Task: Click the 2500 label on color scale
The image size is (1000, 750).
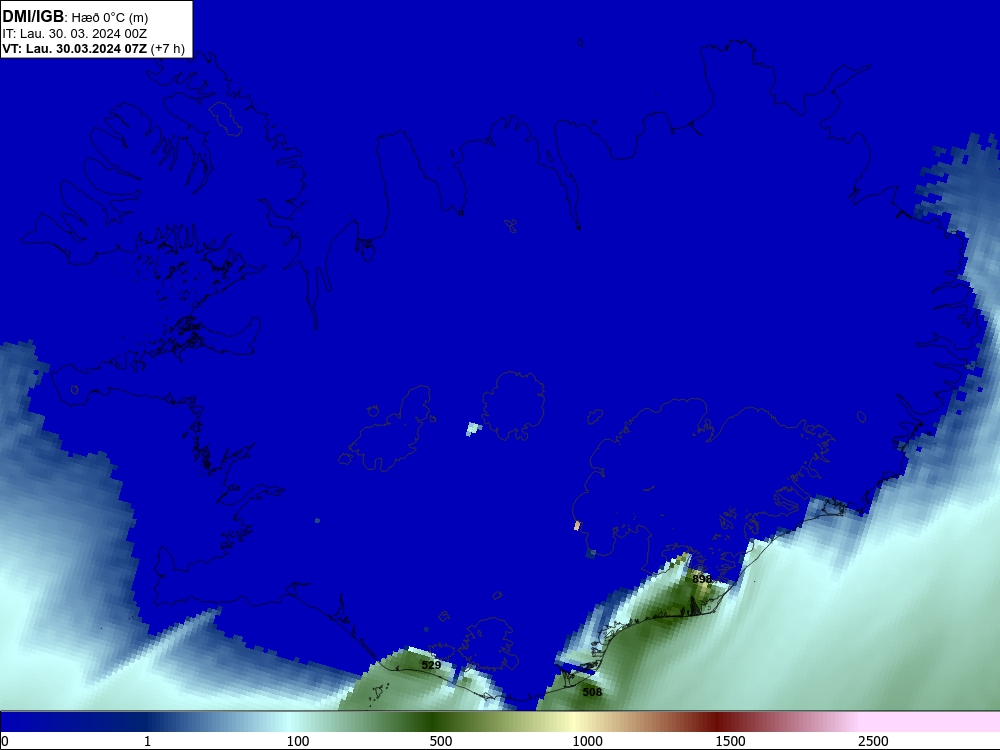Action: click(x=873, y=741)
